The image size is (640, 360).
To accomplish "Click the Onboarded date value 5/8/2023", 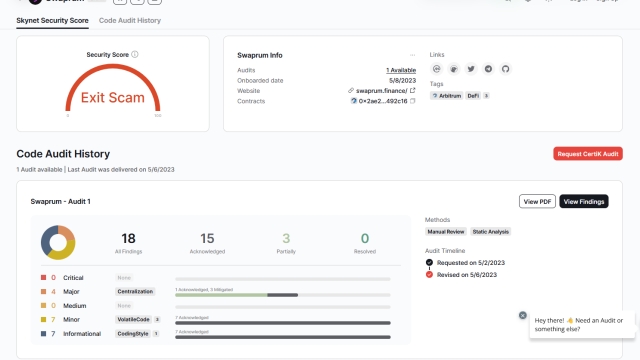I will 402,80.
